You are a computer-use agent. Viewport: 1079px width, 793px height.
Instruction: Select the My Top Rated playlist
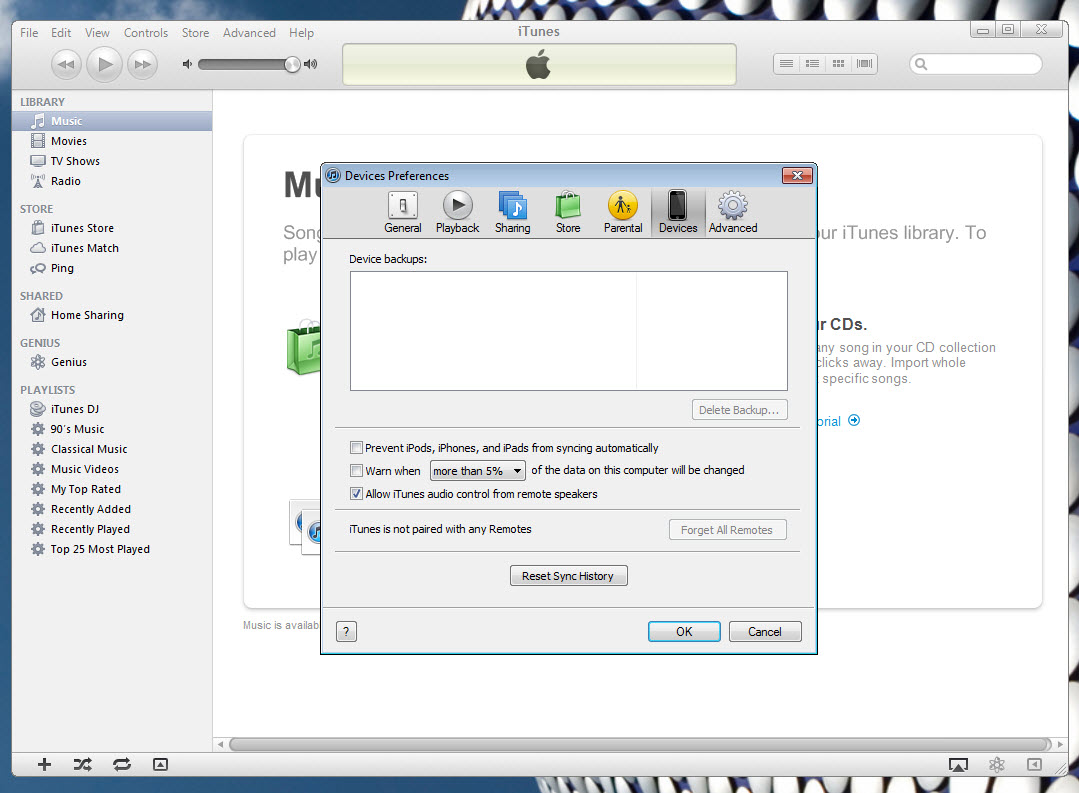(x=111, y=489)
